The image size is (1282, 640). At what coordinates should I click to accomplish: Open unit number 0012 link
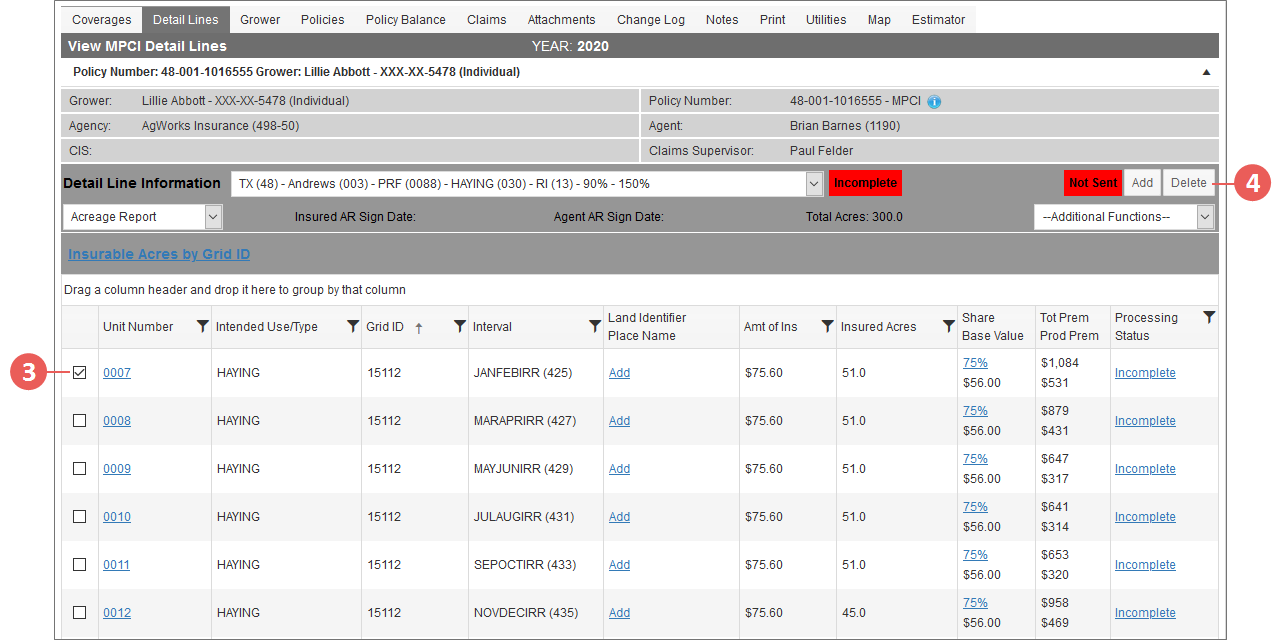tap(117, 613)
